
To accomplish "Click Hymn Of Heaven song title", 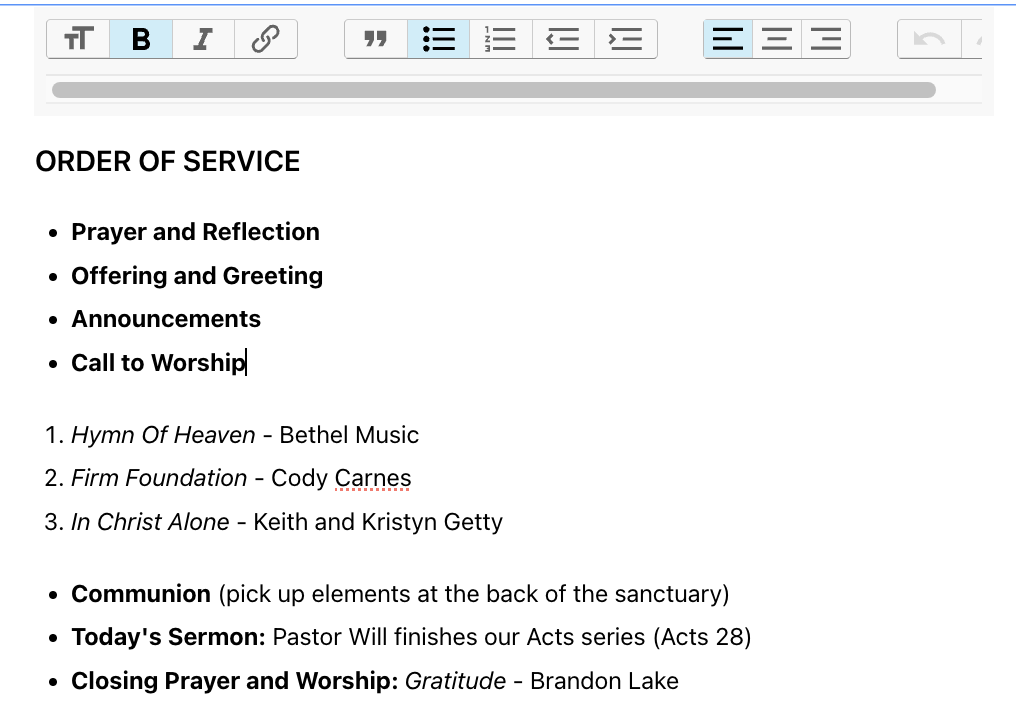I will [163, 435].
